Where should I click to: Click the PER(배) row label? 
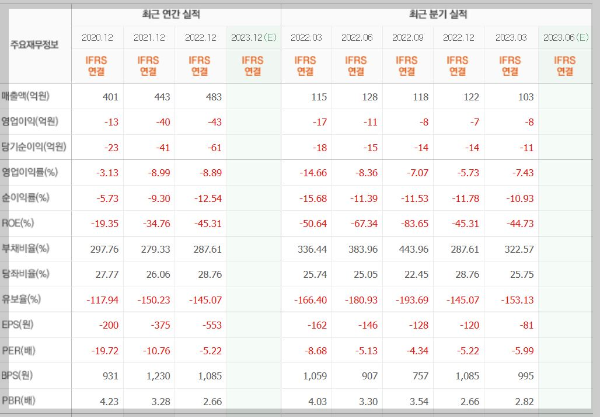18,350
